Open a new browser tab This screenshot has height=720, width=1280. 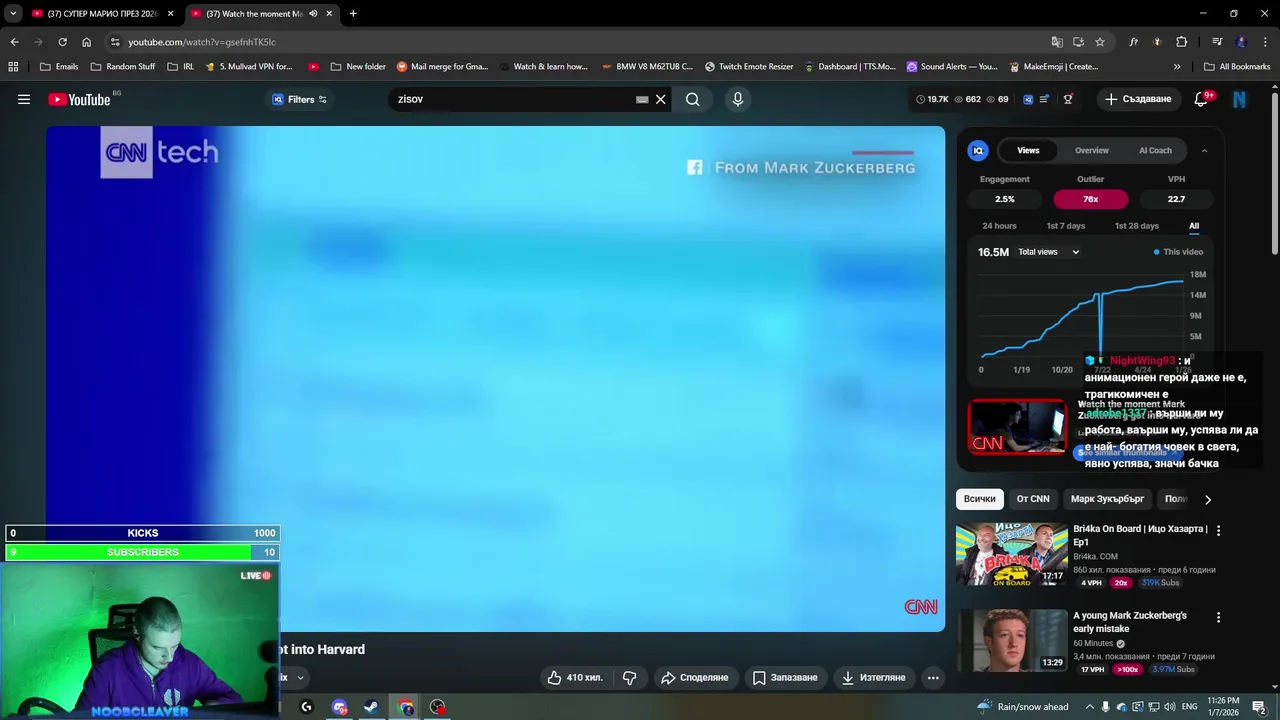pyautogui.click(x=353, y=13)
